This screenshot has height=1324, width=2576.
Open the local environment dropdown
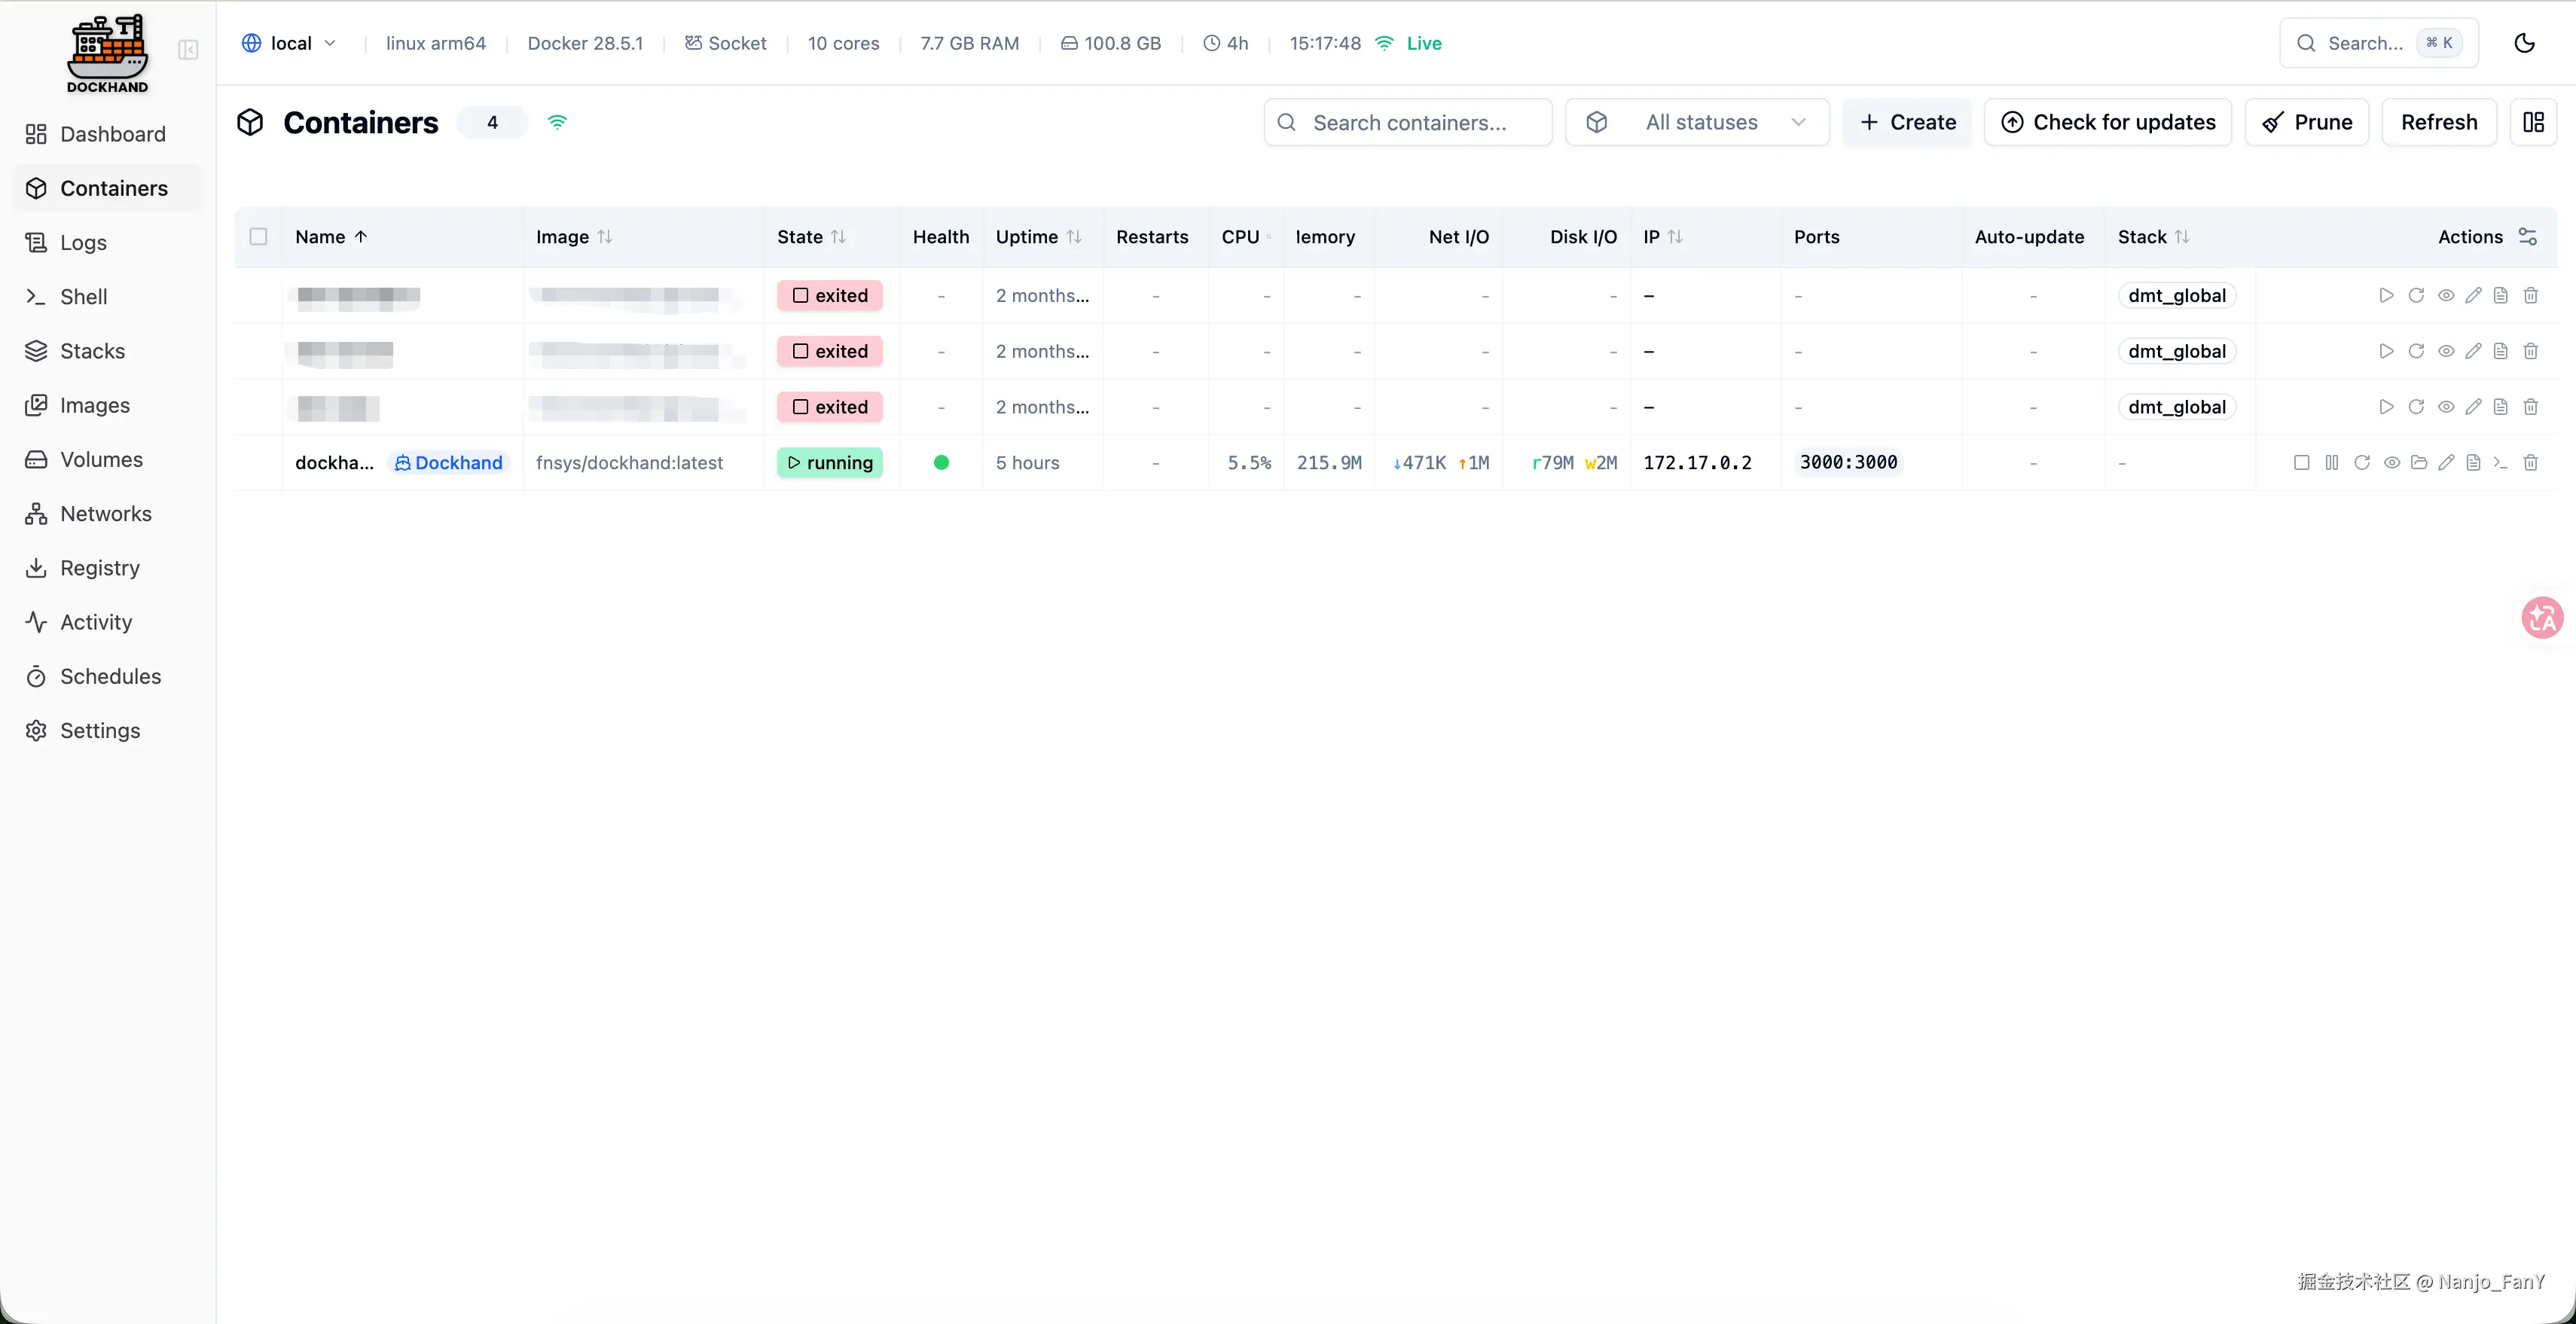tap(289, 43)
